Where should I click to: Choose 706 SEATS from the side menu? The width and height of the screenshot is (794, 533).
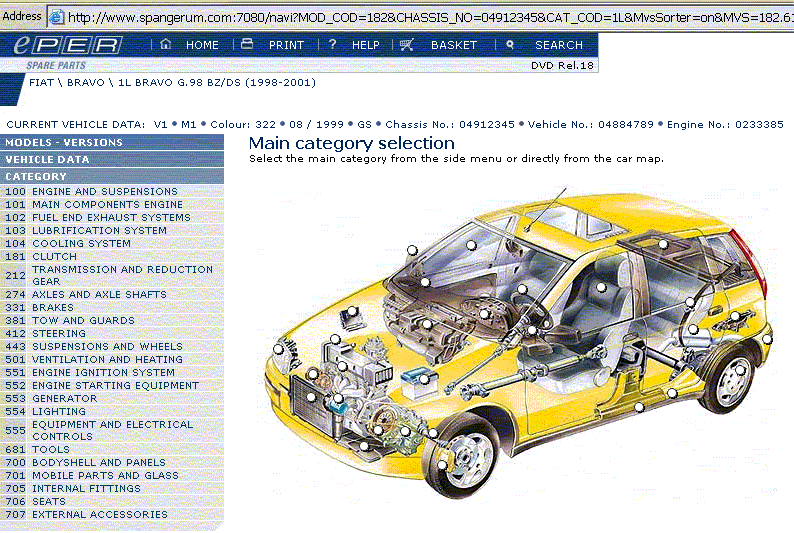click(x=48, y=501)
